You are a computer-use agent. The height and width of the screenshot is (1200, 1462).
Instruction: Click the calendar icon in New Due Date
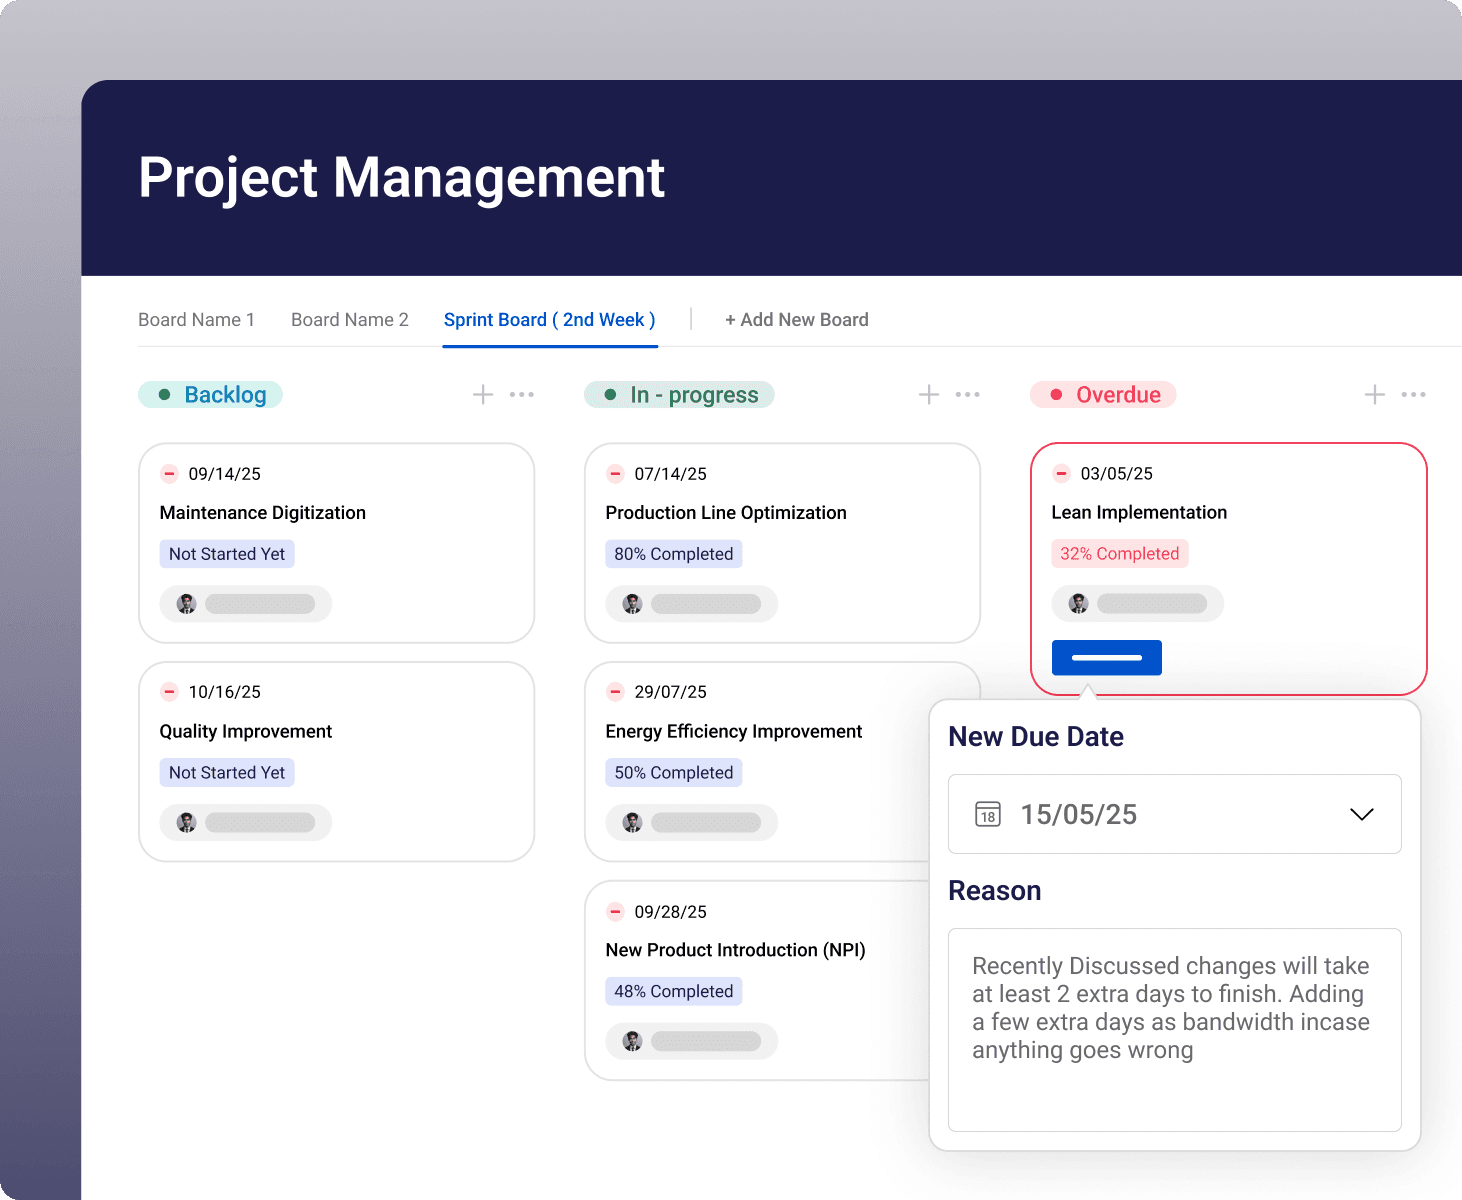(x=988, y=814)
